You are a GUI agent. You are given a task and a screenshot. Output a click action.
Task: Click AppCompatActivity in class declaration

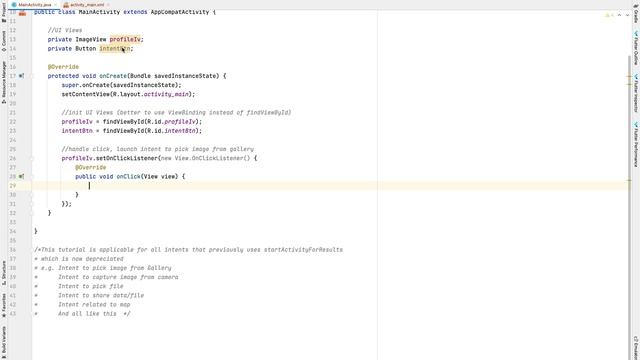tap(180, 12)
